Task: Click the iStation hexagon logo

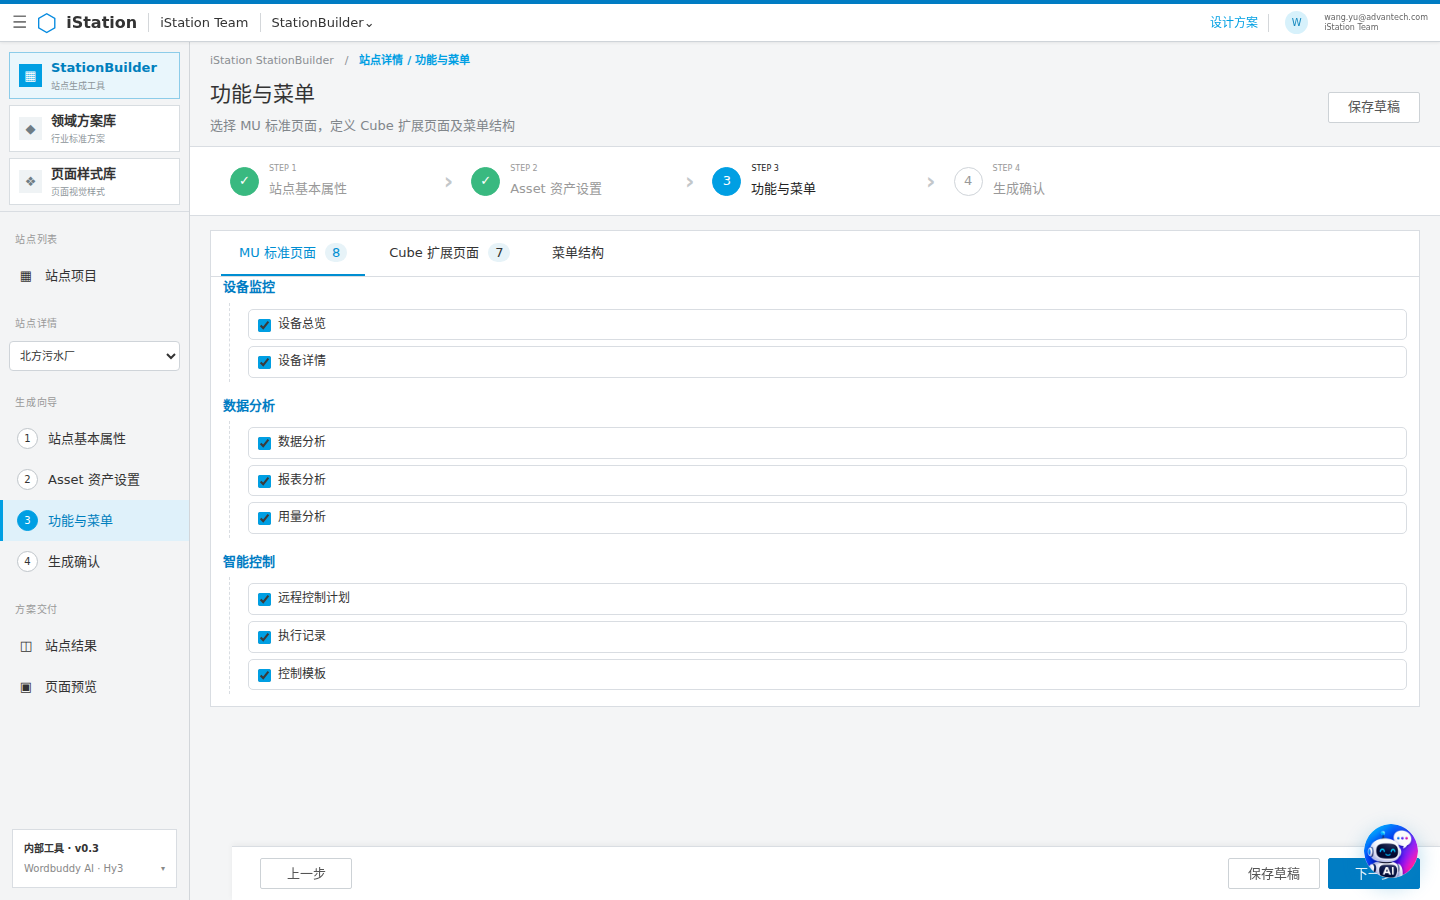Action: (47, 22)
